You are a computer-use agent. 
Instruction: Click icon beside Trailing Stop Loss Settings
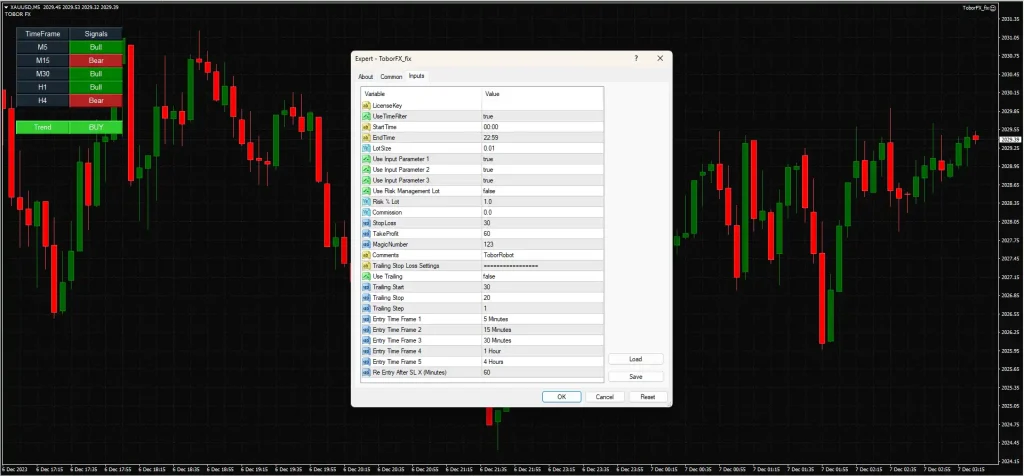pyautogui.click(x=366, y=266)
